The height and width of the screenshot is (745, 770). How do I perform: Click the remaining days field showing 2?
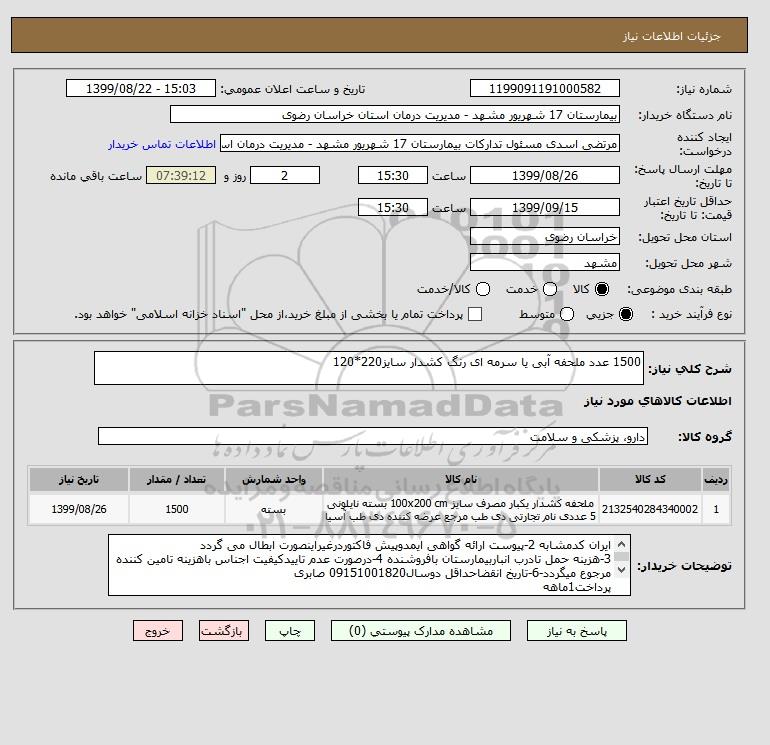pos(285,175)
